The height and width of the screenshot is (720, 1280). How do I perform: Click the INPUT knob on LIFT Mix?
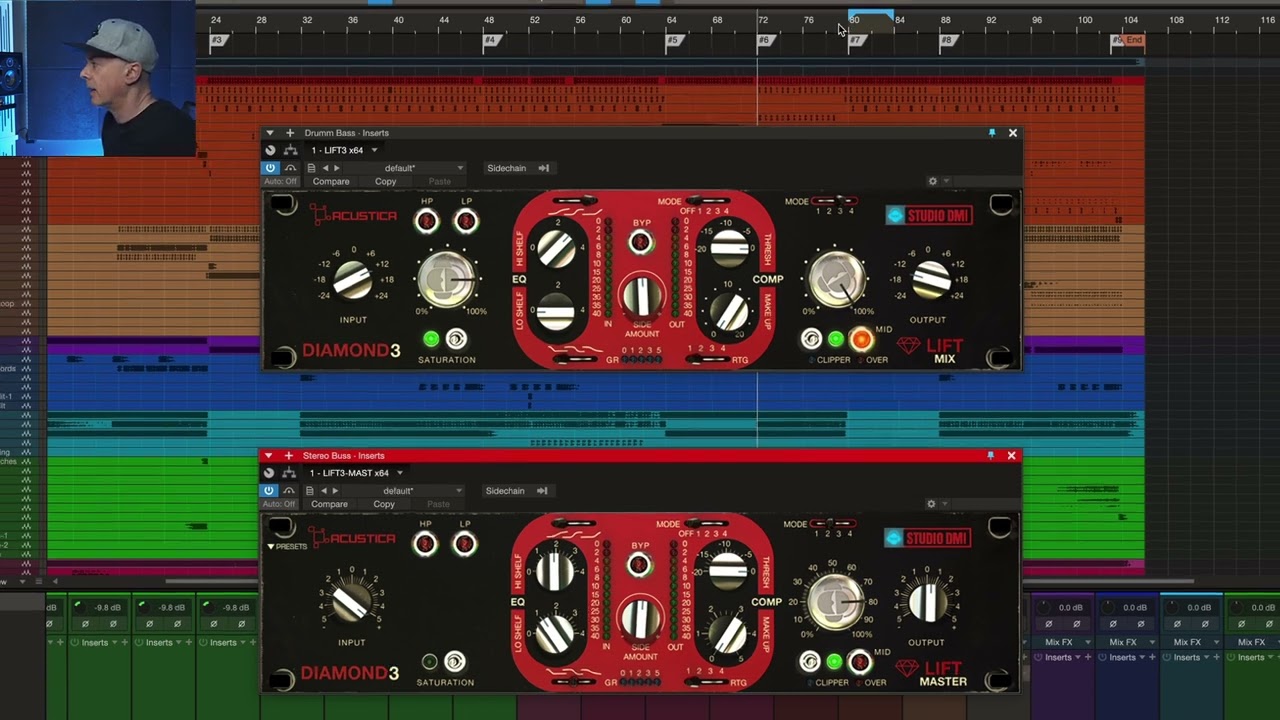352,280
